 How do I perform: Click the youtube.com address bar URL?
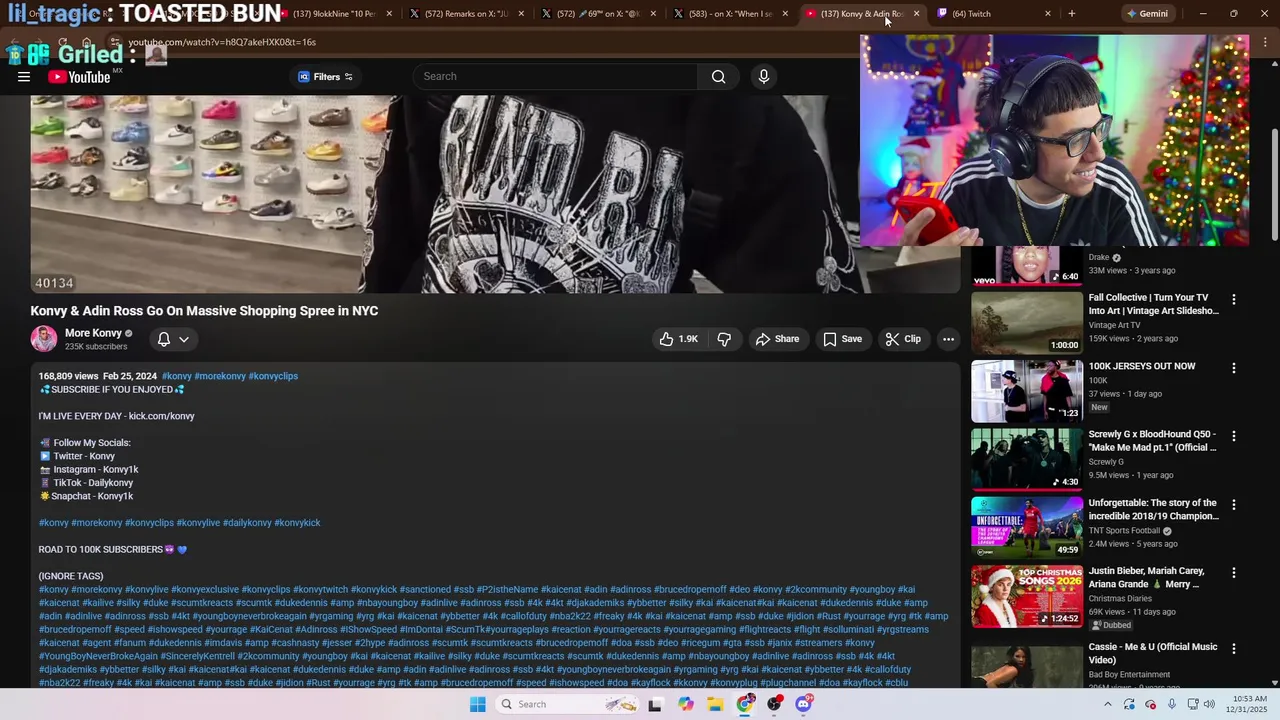point(222,42)
